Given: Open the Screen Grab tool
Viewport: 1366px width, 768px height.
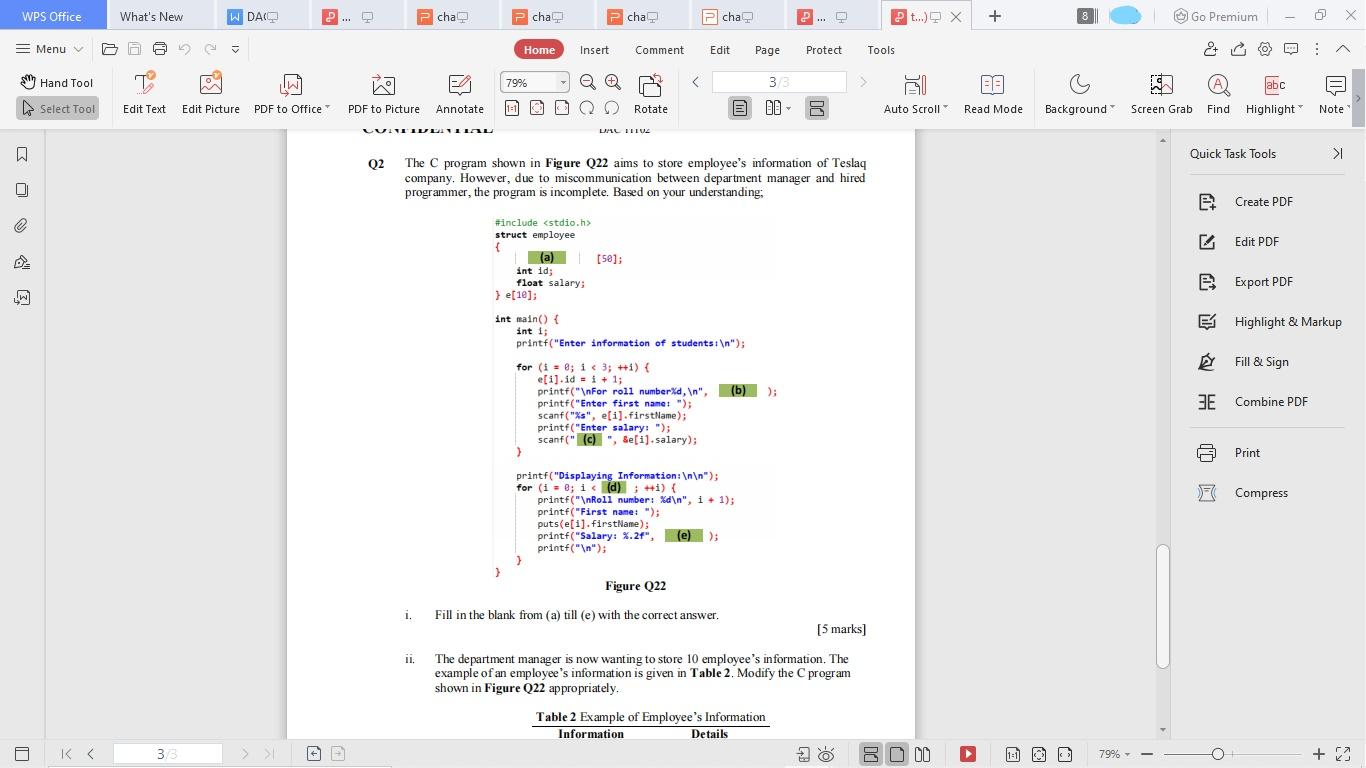Looking at the screenshot, I should 1161,93.
